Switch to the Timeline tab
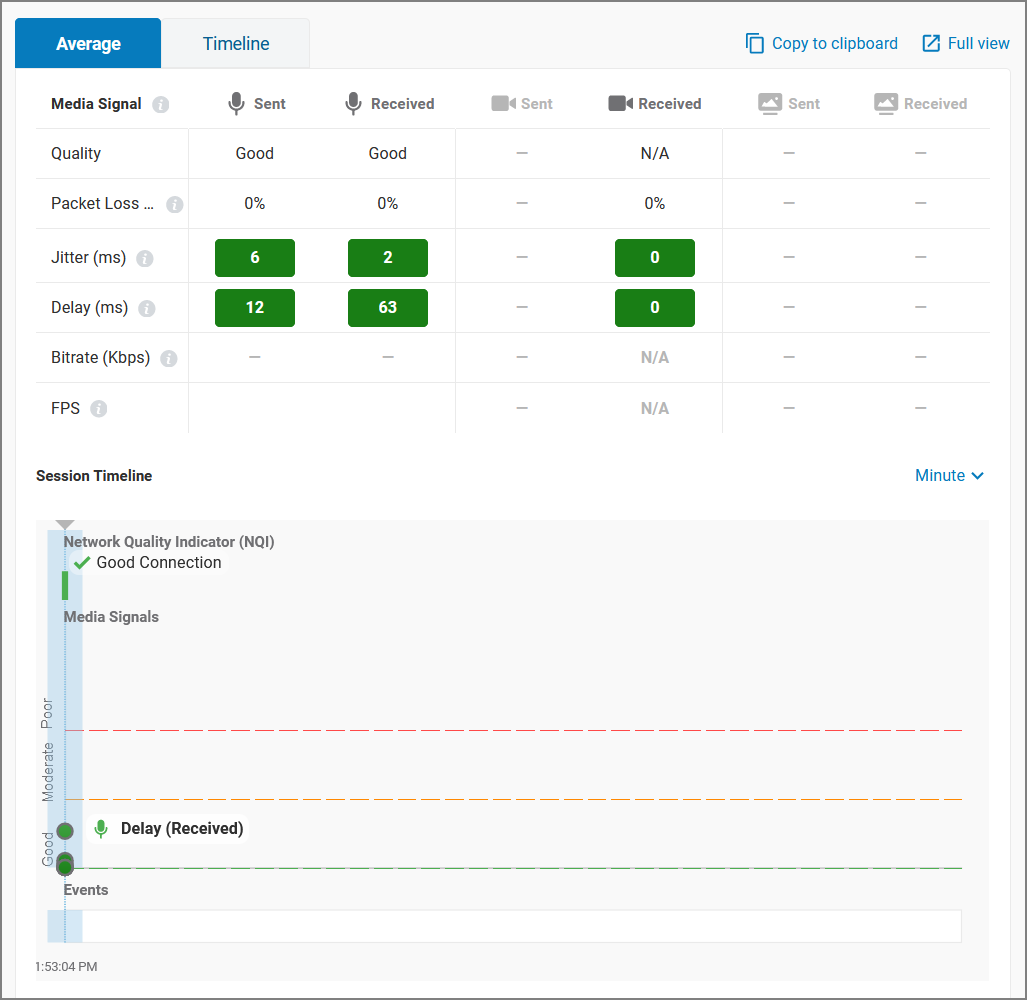This screenshot has height=1000, width=1027. click(235, 43)
